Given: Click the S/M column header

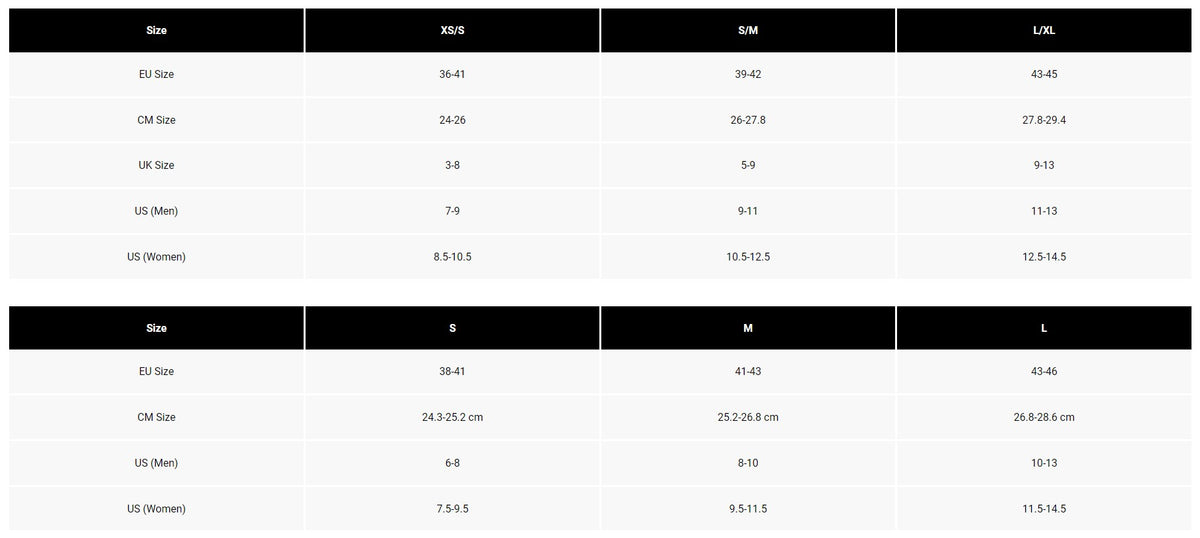Looking at the screenshot, I should (748, 30).
